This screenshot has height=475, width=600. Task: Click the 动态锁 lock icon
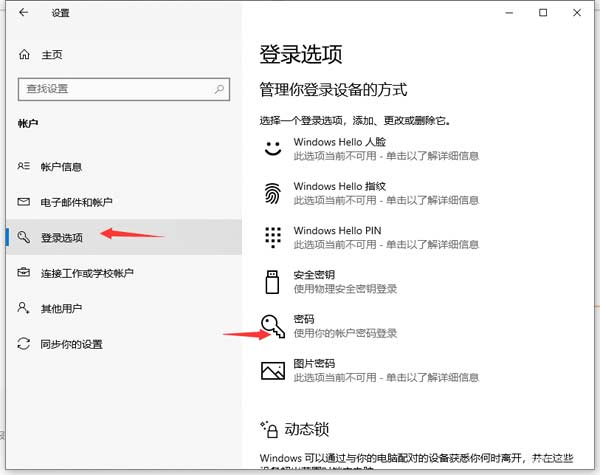tap(269, 429)
